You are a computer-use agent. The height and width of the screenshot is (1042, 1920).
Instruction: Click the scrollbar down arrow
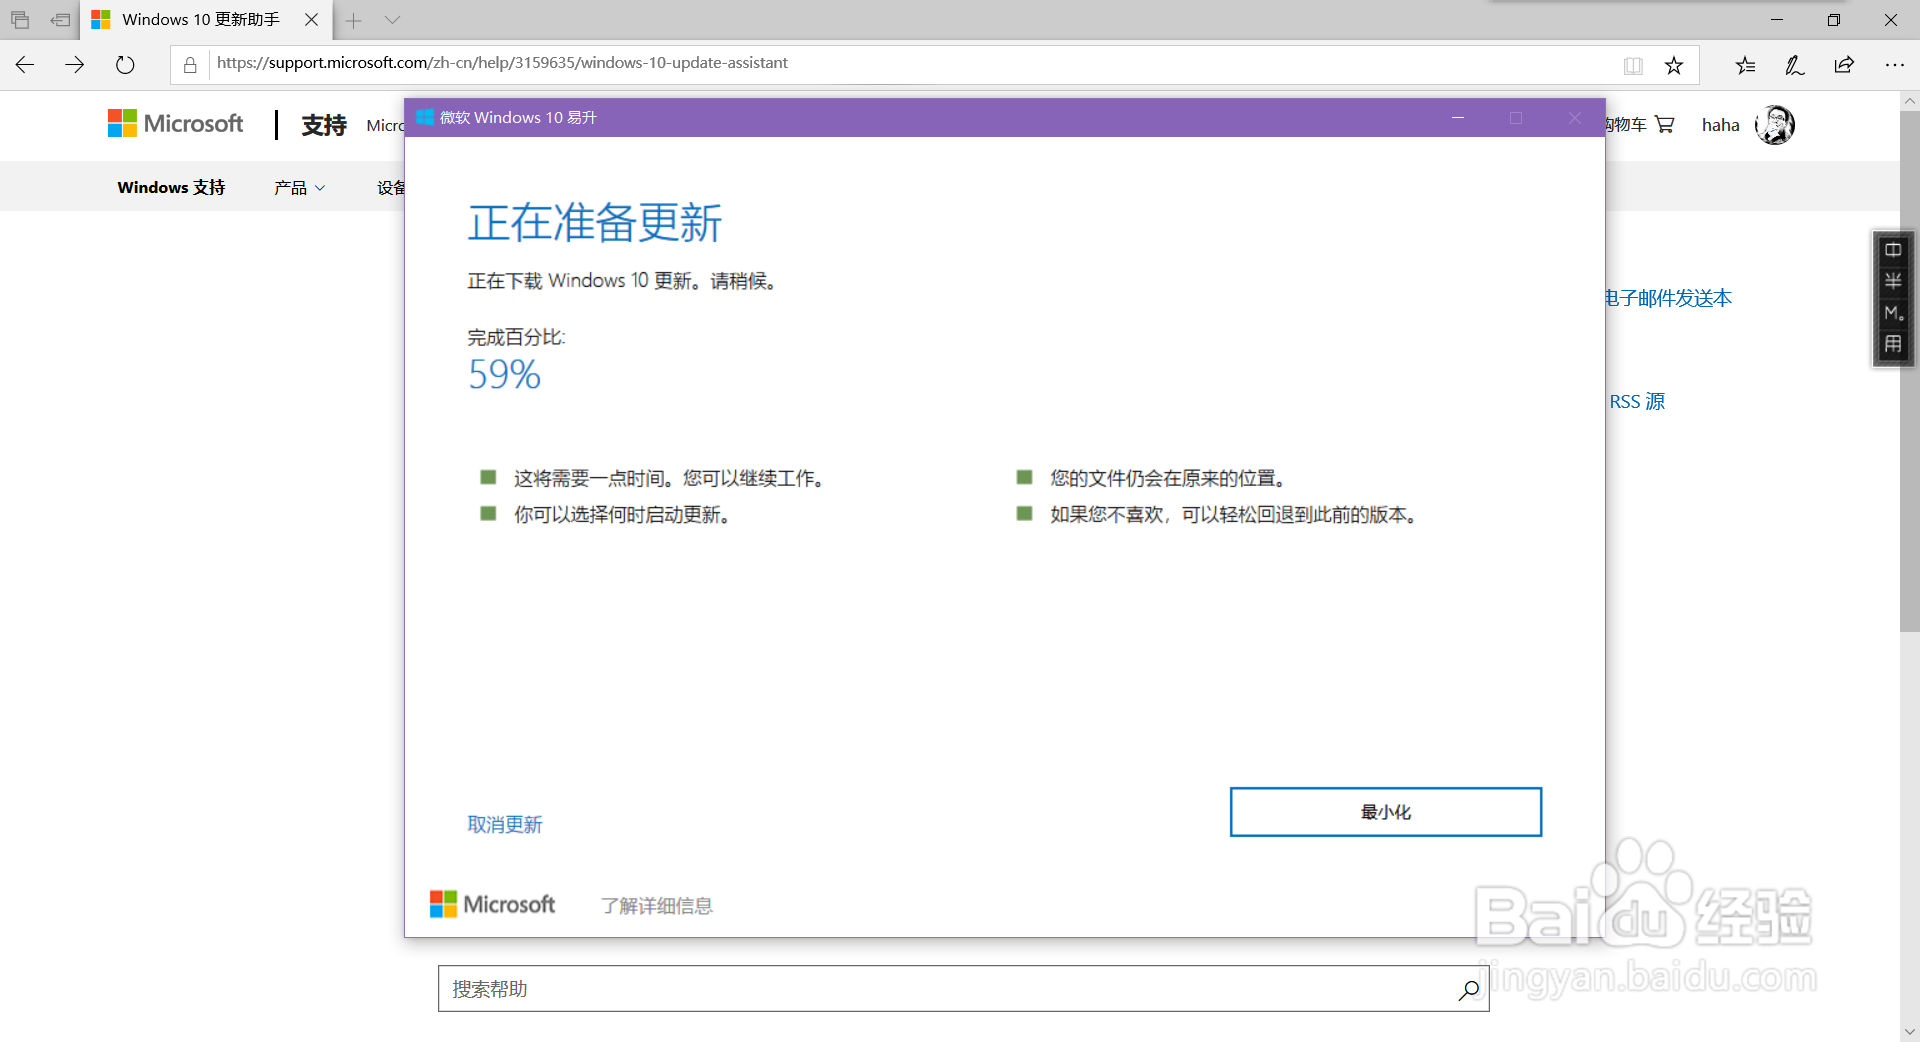click(x=1910, y=1032)
